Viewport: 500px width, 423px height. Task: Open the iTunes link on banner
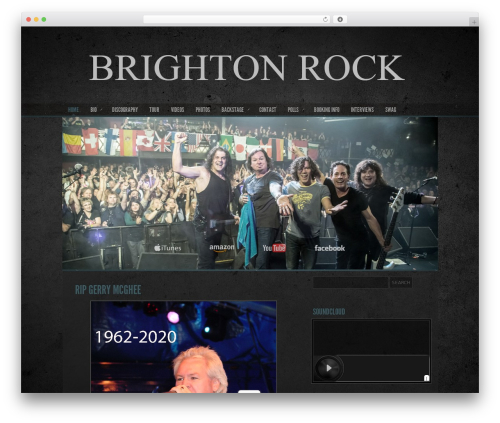pos(168,248)
